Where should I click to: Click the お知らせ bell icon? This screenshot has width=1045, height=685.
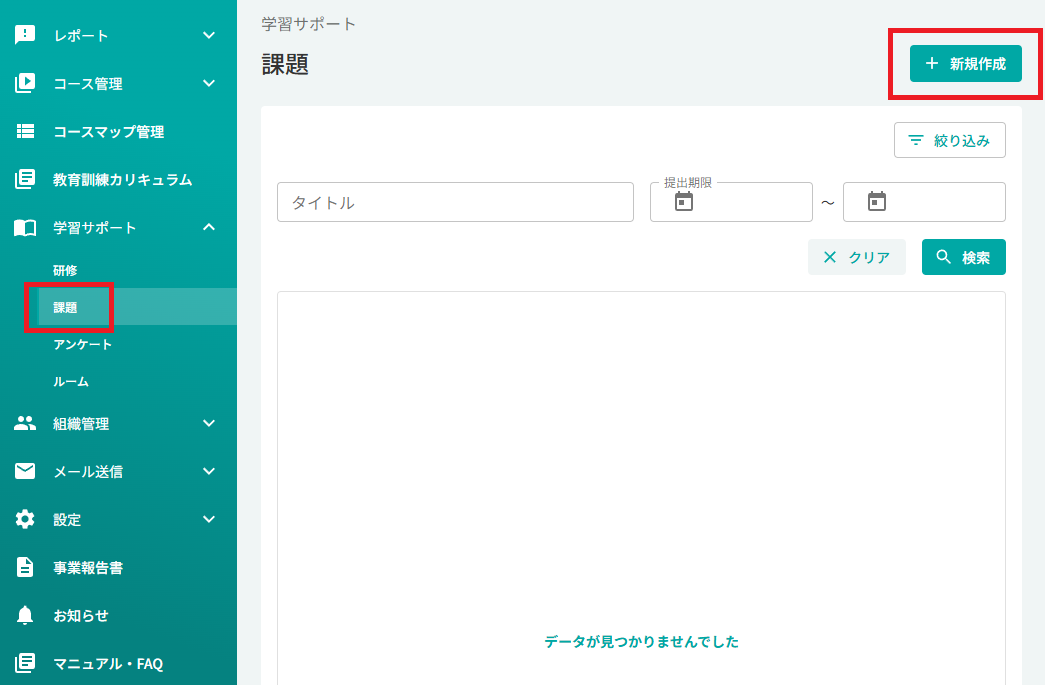pos(25,615)
